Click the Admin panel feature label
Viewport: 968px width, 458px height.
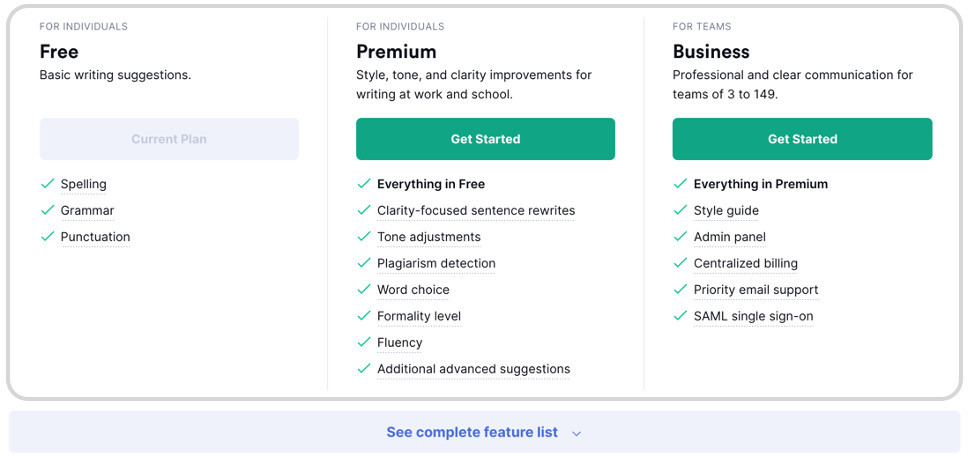pos(730,237)
